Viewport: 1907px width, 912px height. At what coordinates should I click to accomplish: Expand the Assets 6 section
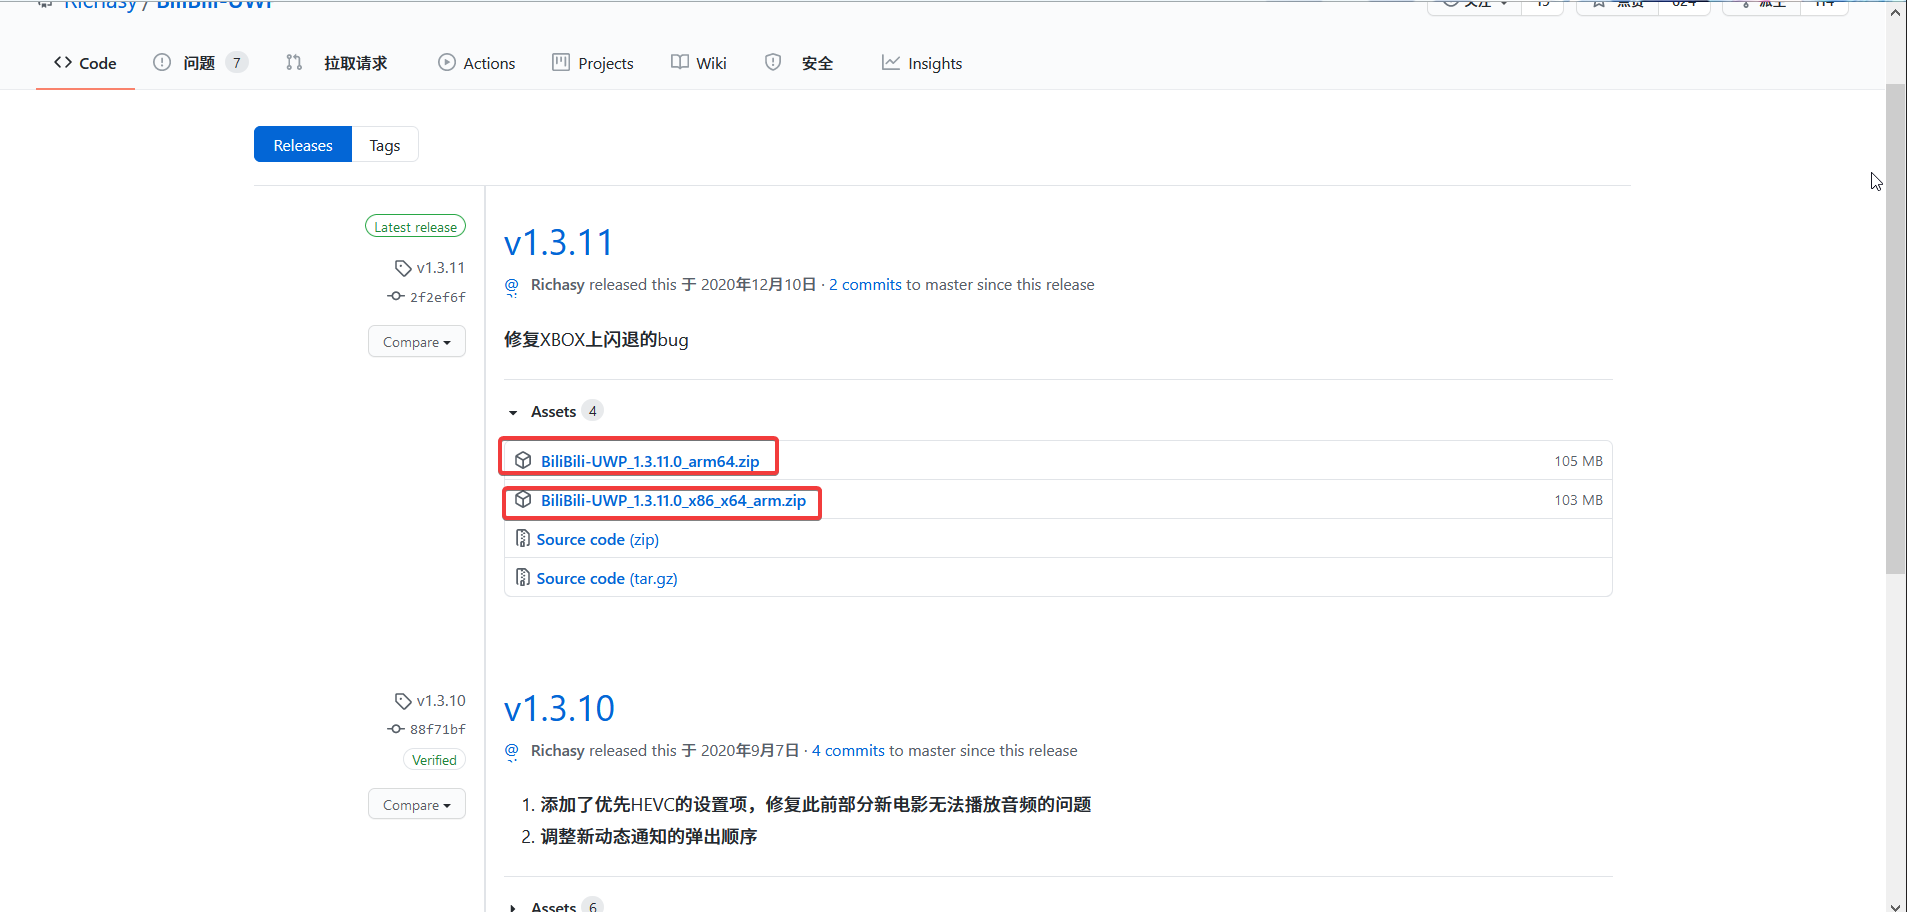[x=554, y=906]
